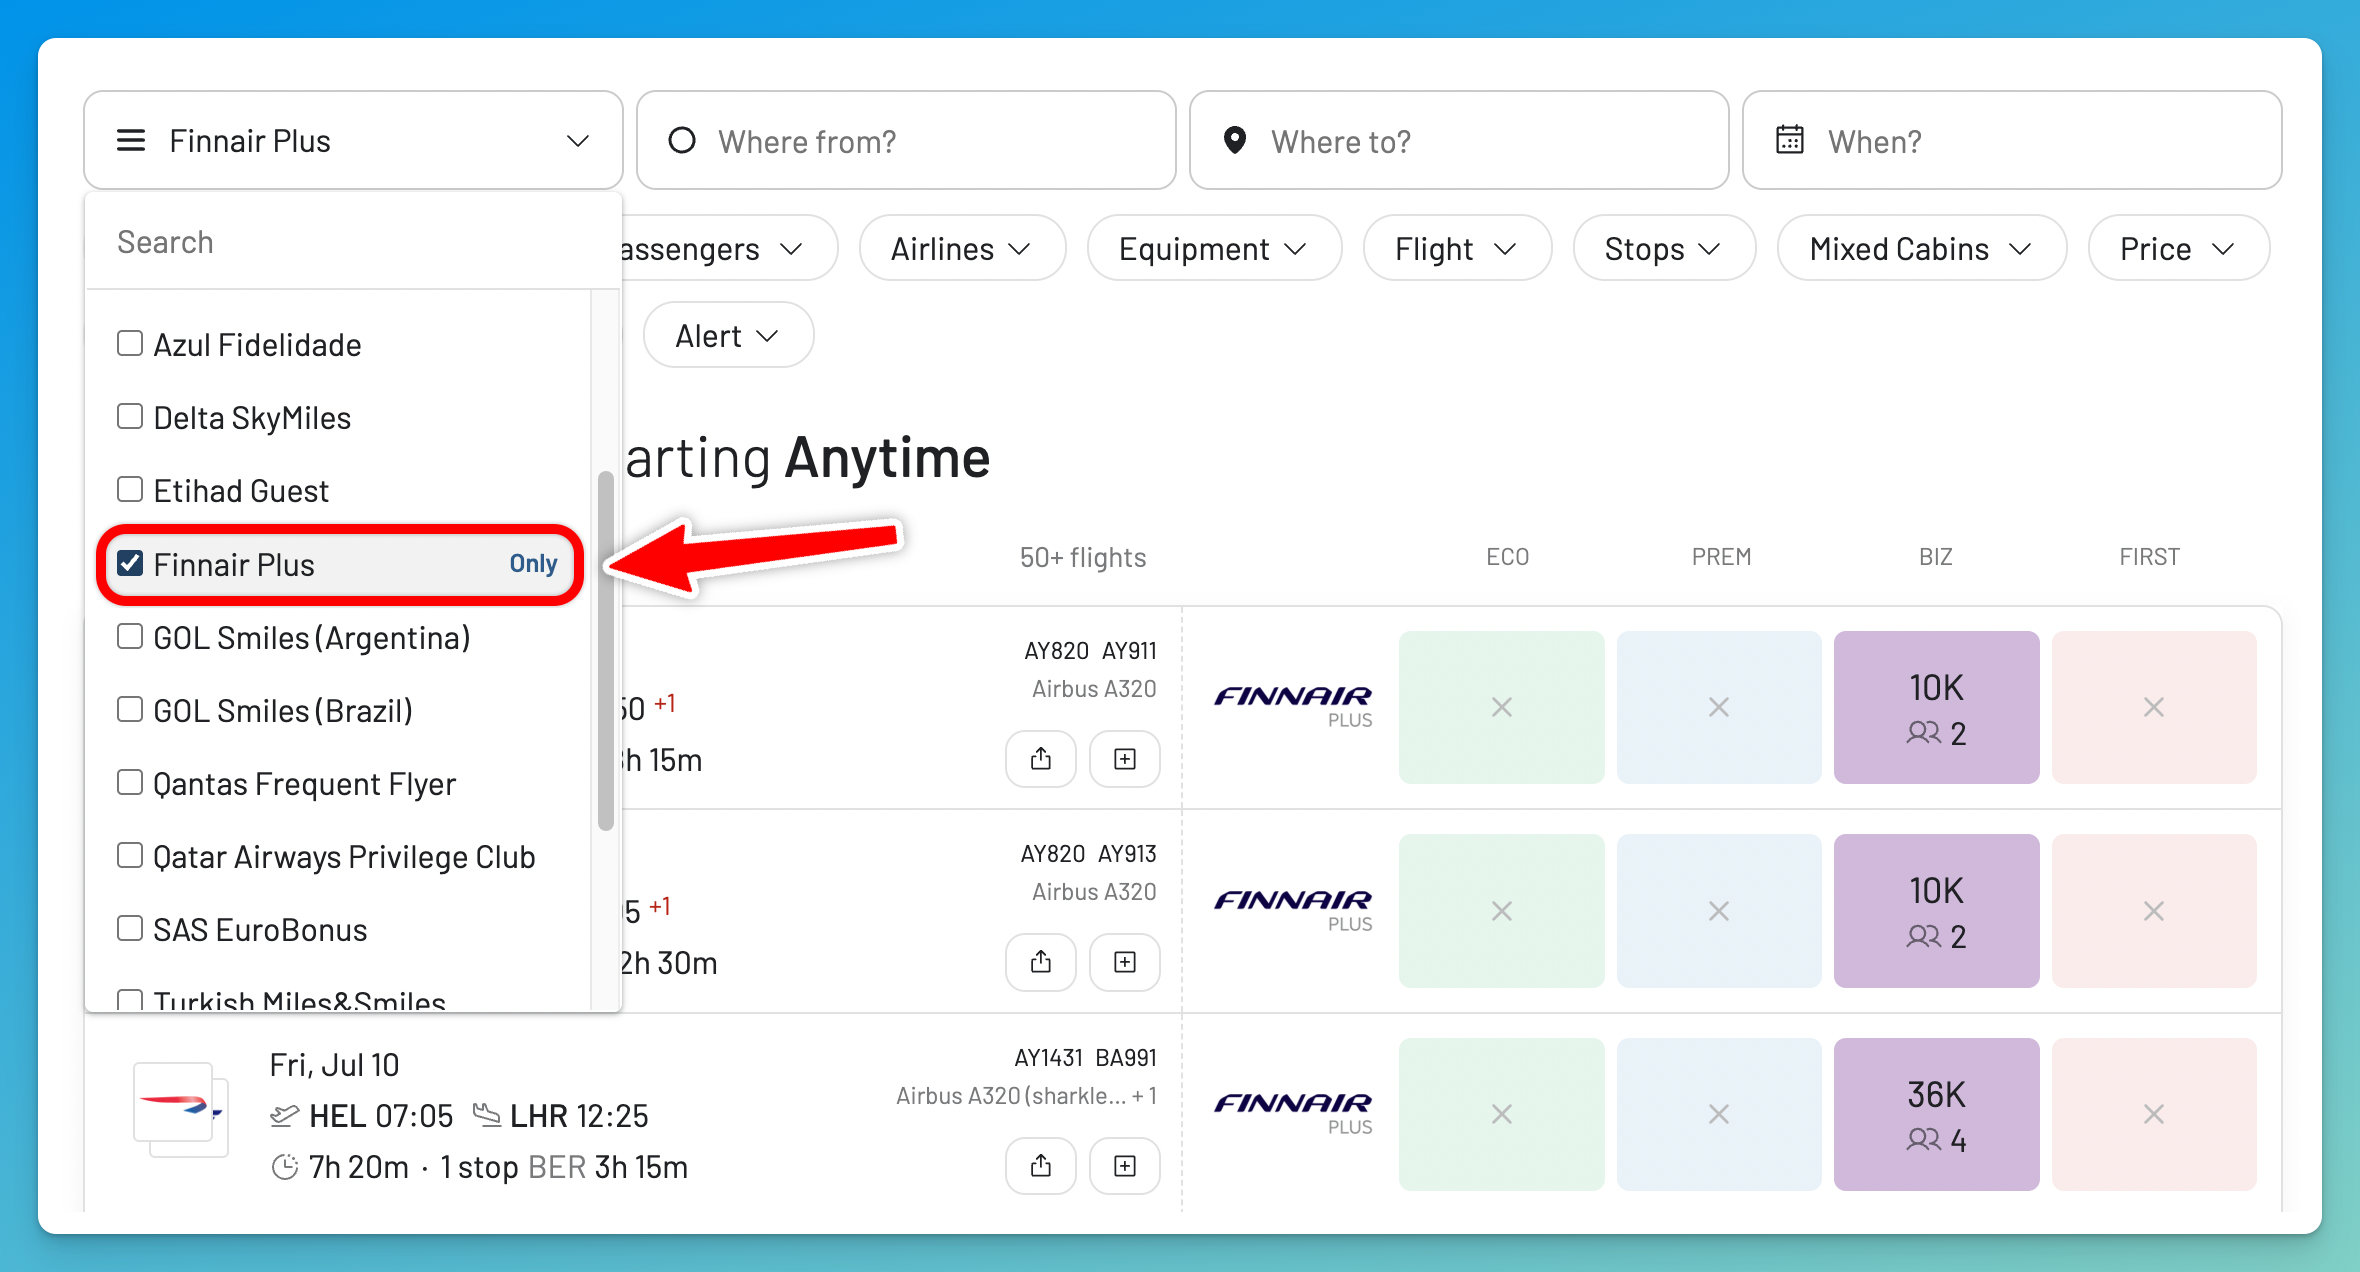Open the Price filter dropdown

(x=2178, y=248)
